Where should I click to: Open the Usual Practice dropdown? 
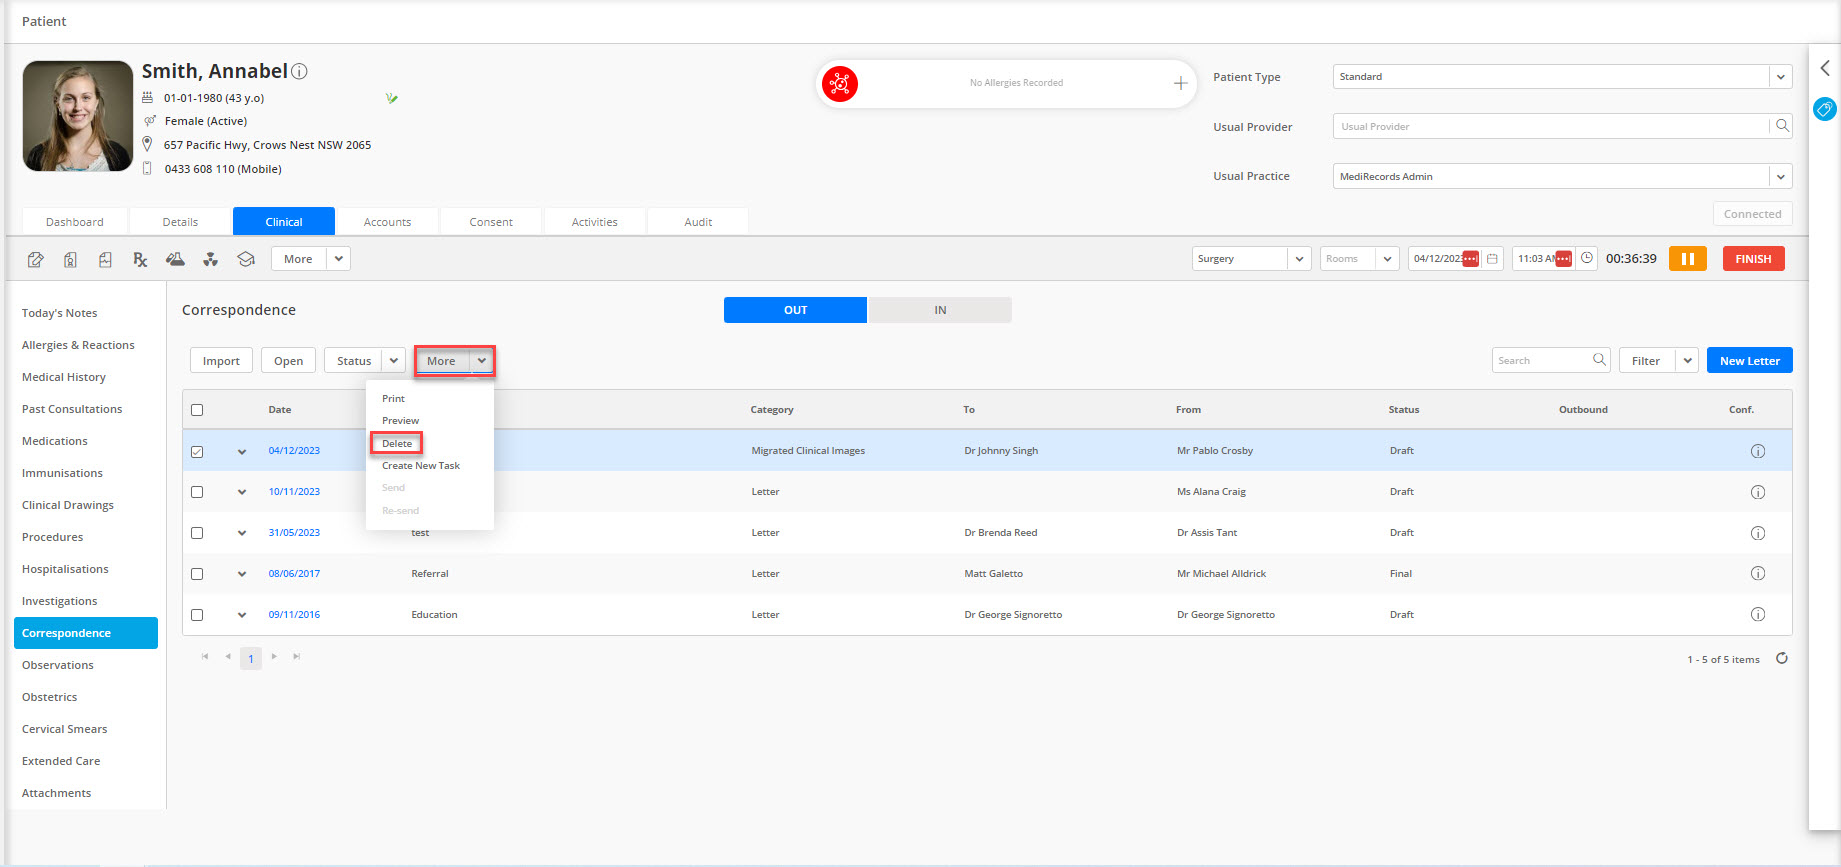tap(1780, 176)
